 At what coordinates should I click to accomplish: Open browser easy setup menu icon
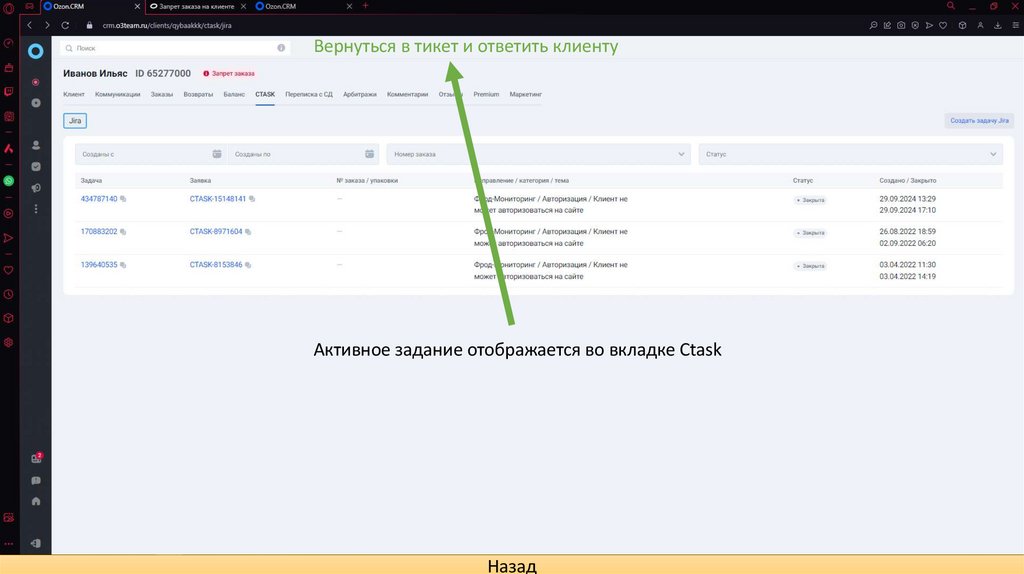point(1016,25)
